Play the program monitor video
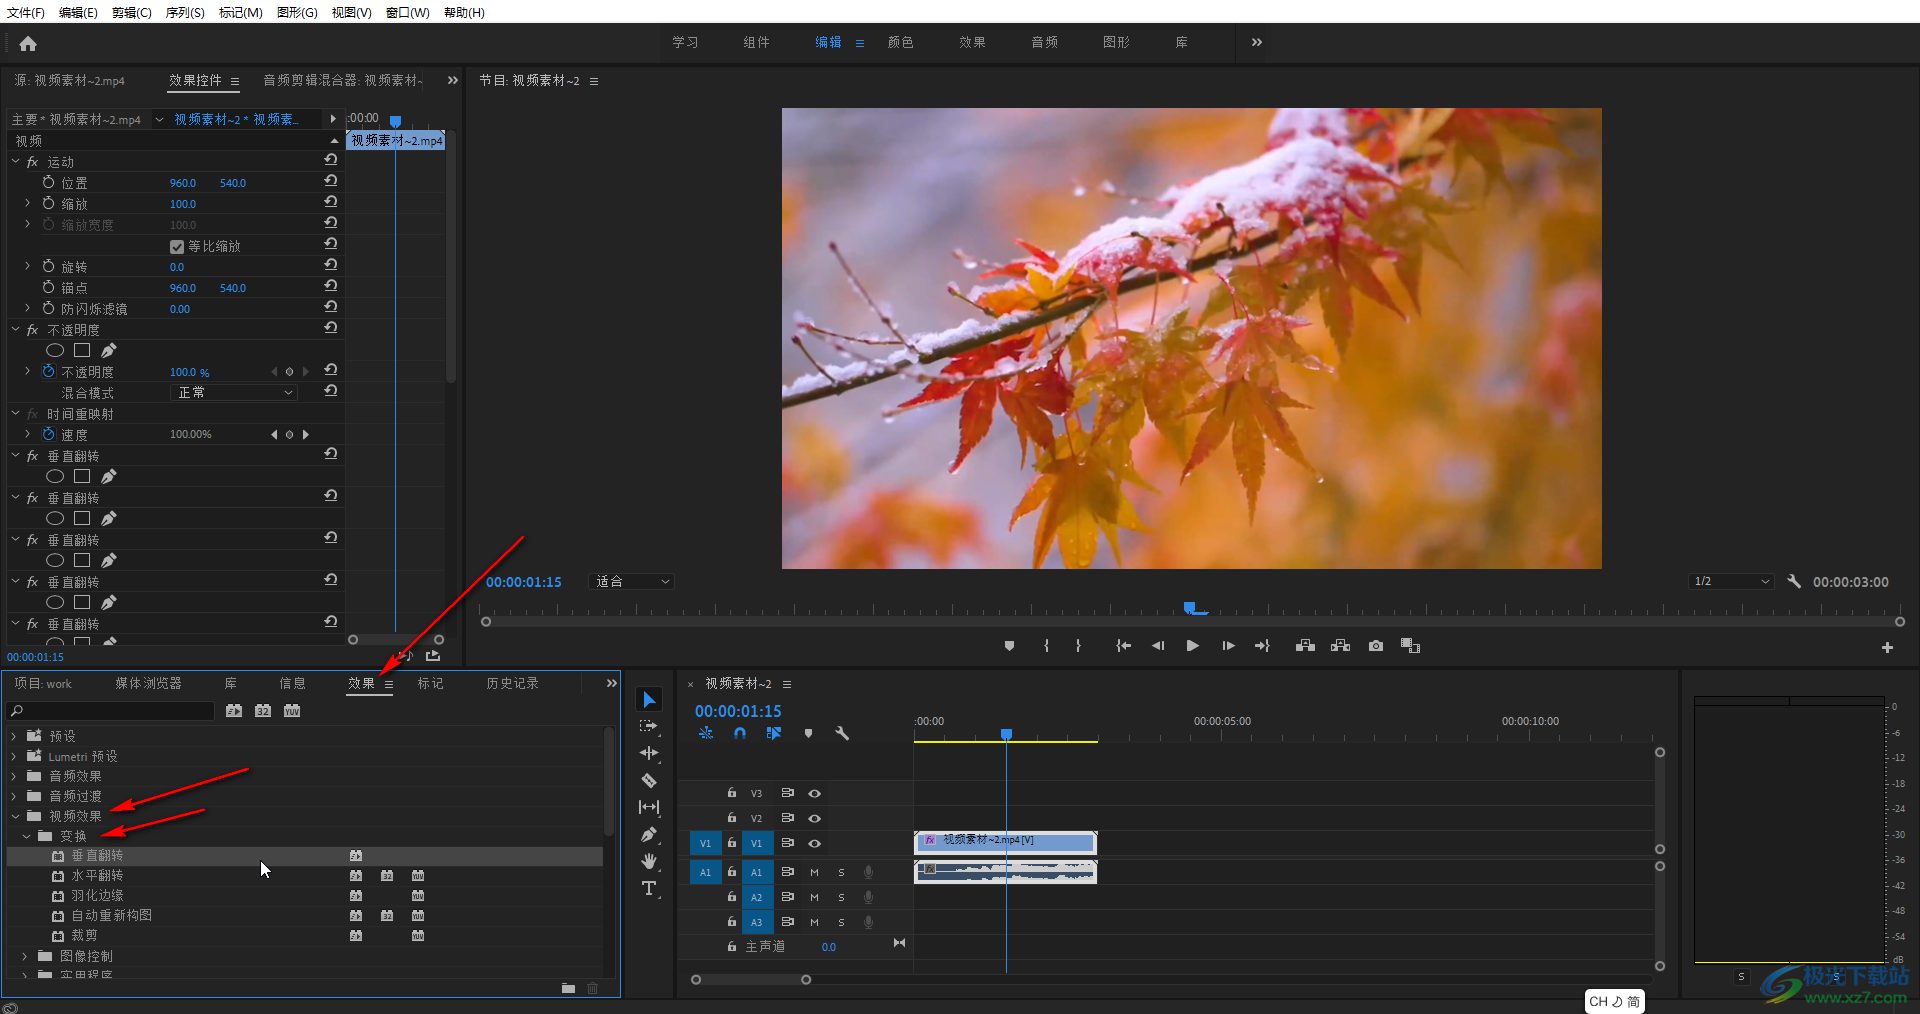This screenshot has height=1014, width=1920. tap(1192, 646)
